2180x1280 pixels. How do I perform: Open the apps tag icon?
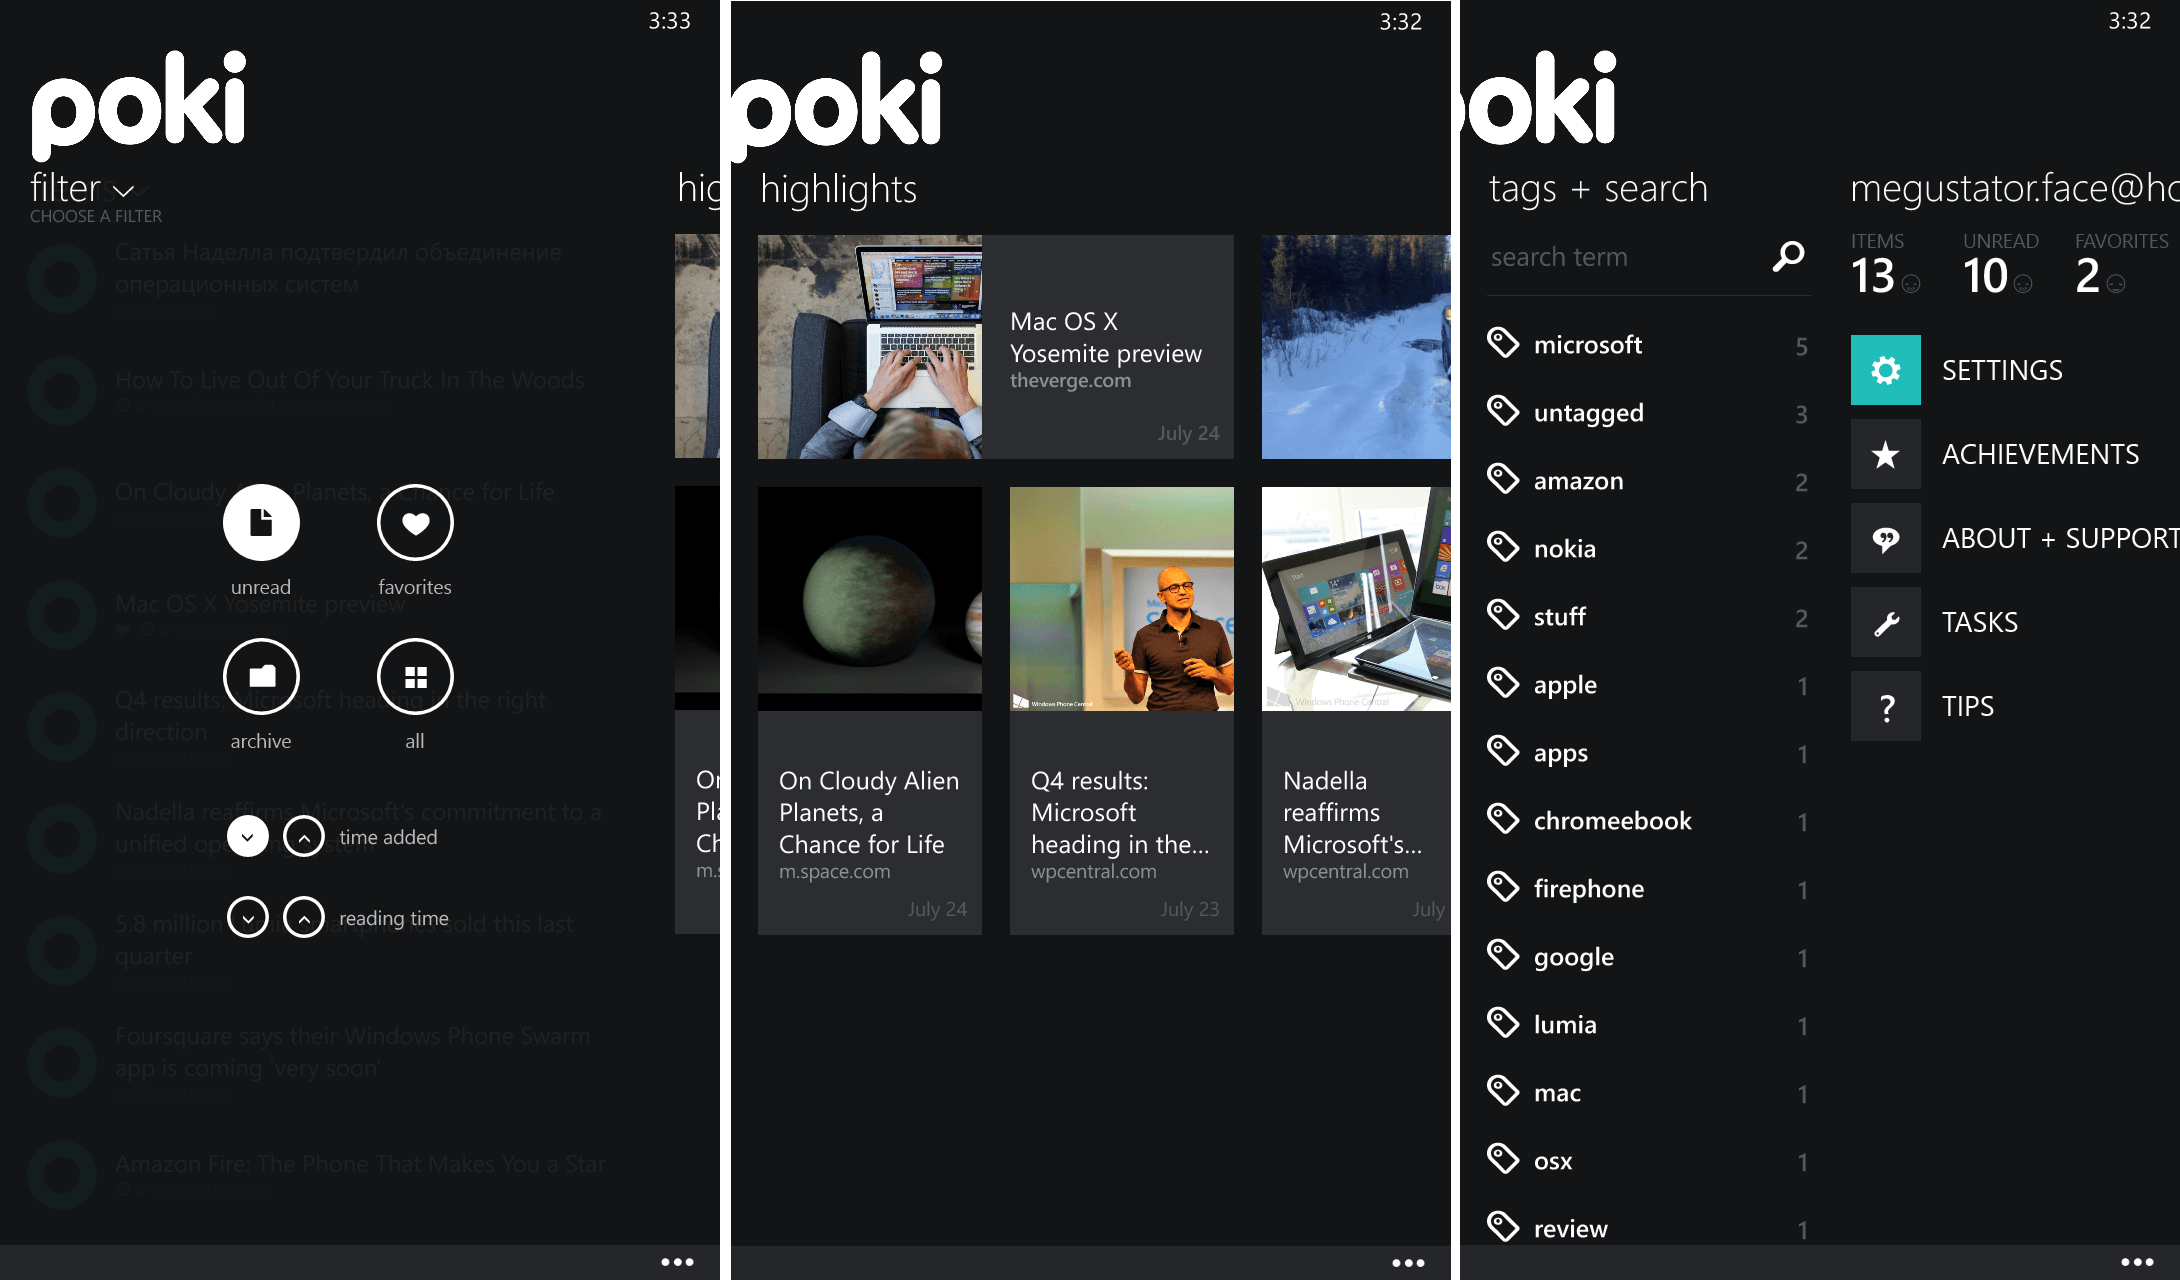click(x=1503, y=750)
